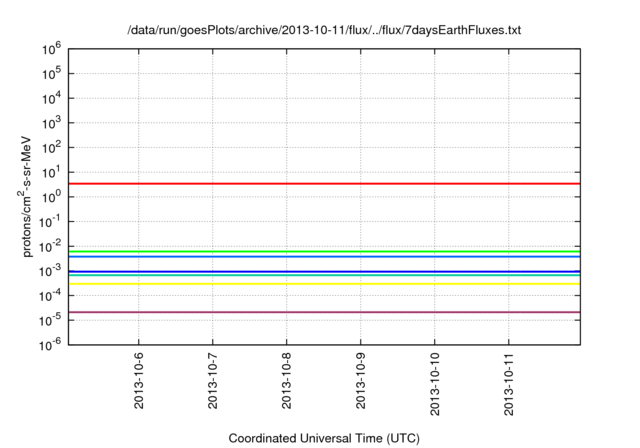
Task: Select the 2013-10-7 date tick label
Action: point(213,381)
